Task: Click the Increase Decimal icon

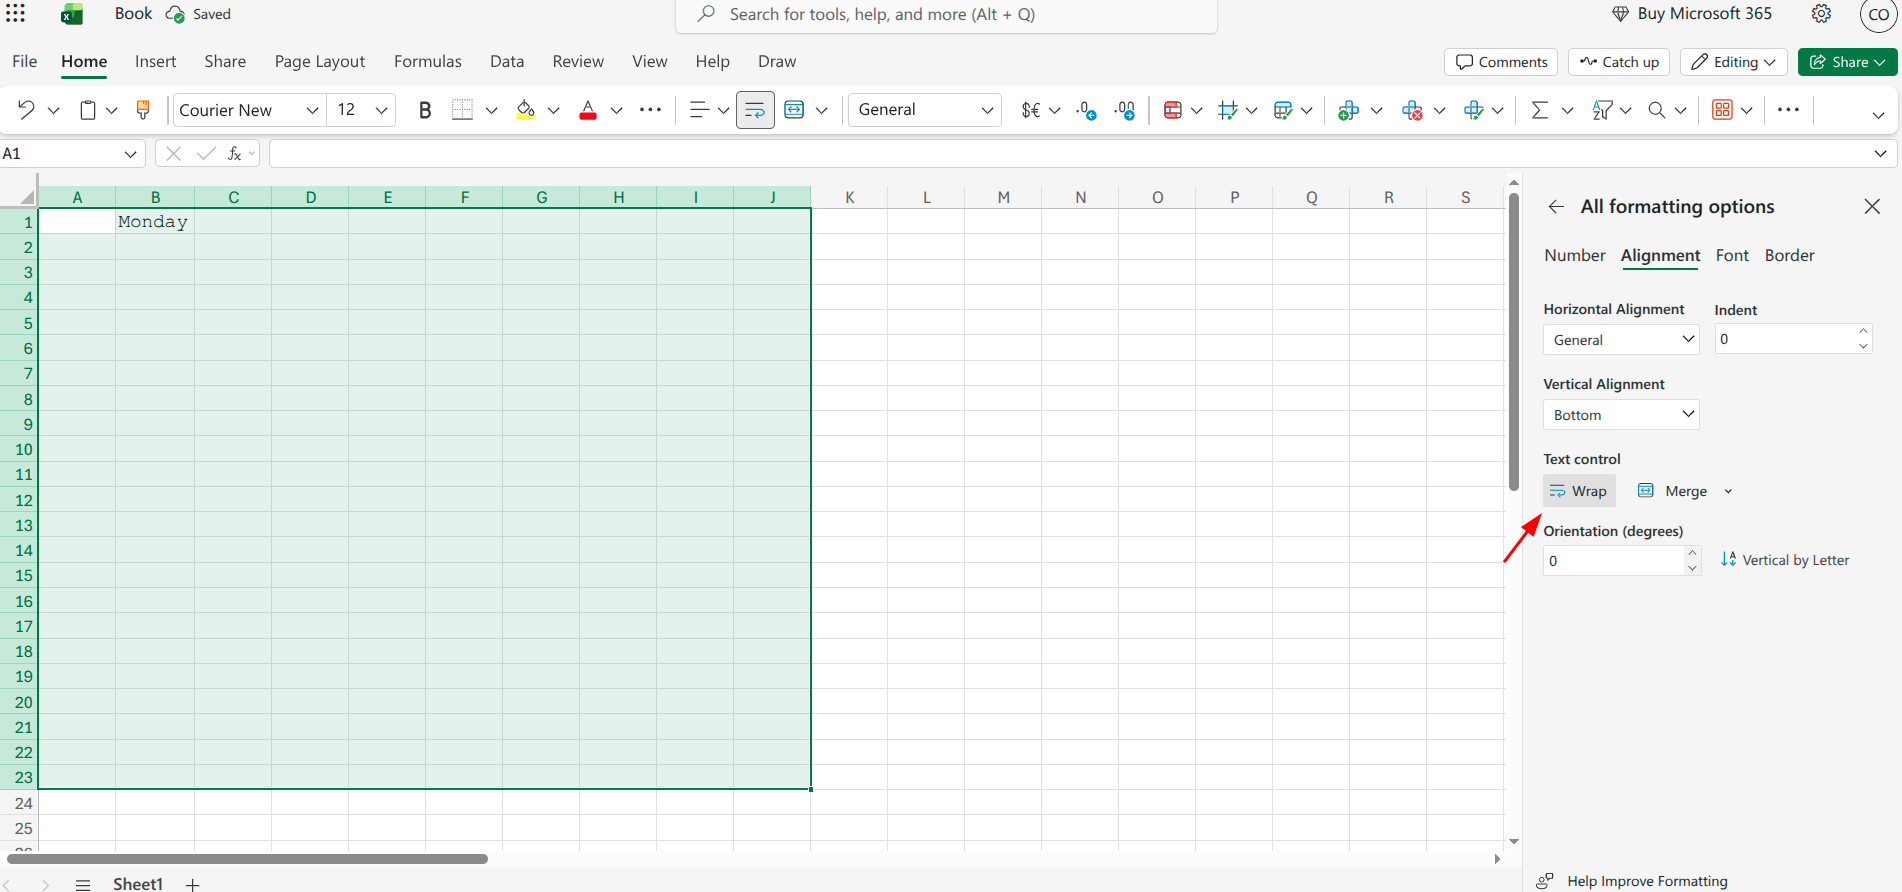Action: pyautogui.click(x=1125, y=110)
